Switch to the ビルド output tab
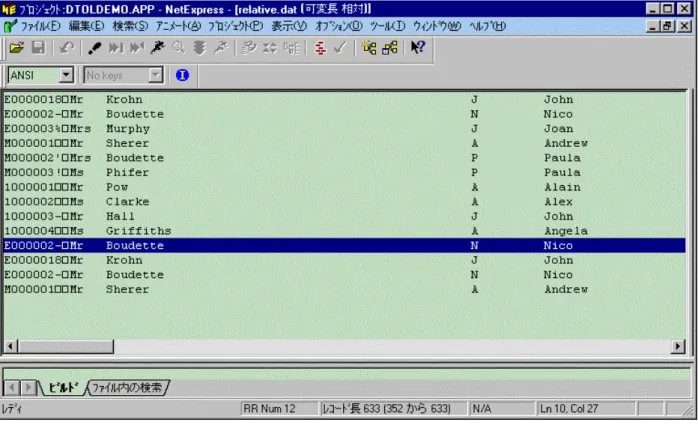Viewport: 698px width, 425px height. [x=63, y=388]
